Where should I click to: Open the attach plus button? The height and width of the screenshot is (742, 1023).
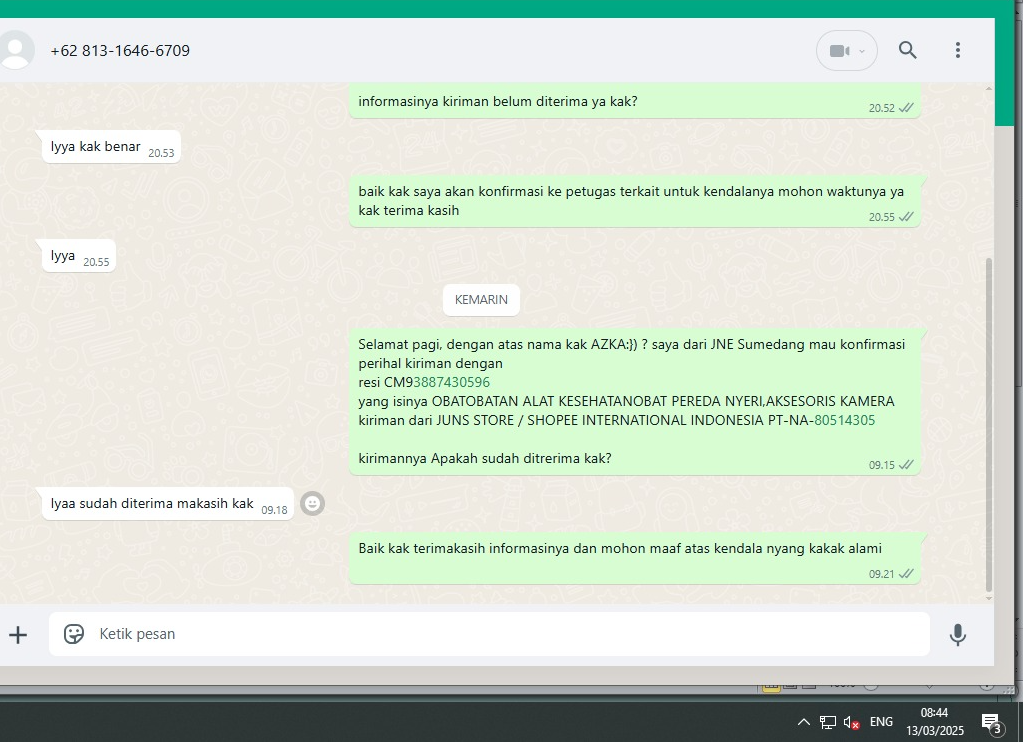click(x=18, y=634)
